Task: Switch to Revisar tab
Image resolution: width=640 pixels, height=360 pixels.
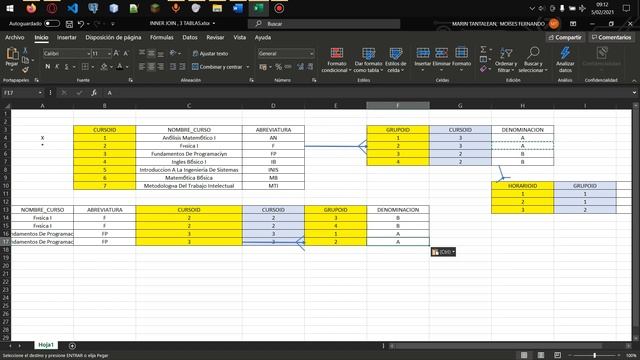Action: 215,37
